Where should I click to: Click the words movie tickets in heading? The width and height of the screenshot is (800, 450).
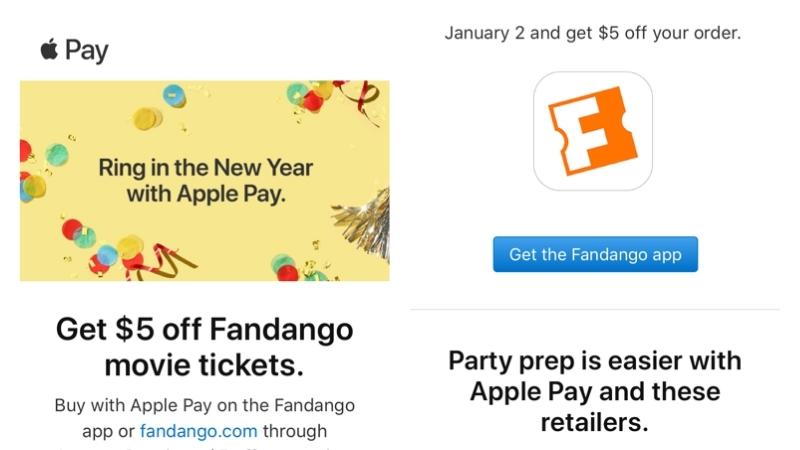click(204, 365)
